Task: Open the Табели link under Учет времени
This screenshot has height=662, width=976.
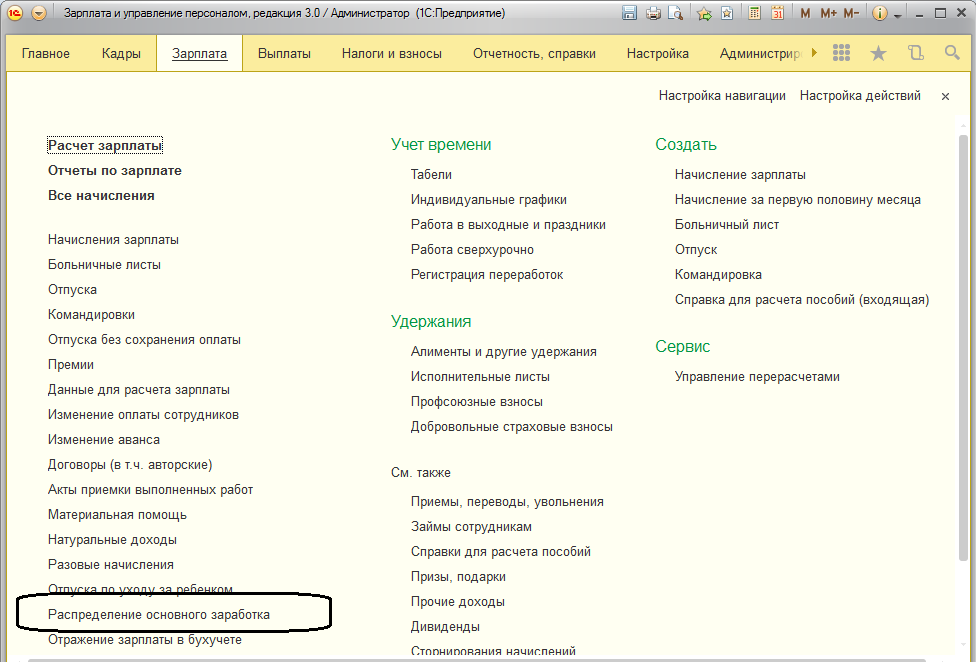Action: click(x=431, y=175)
